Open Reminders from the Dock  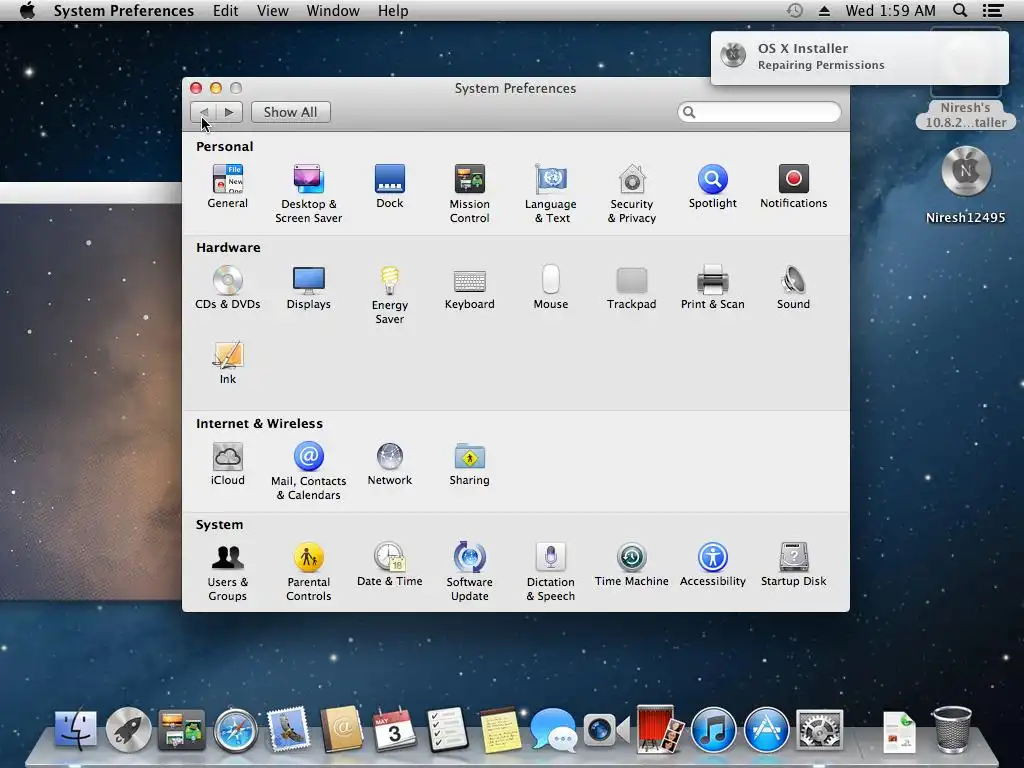(x=447, y=728)
